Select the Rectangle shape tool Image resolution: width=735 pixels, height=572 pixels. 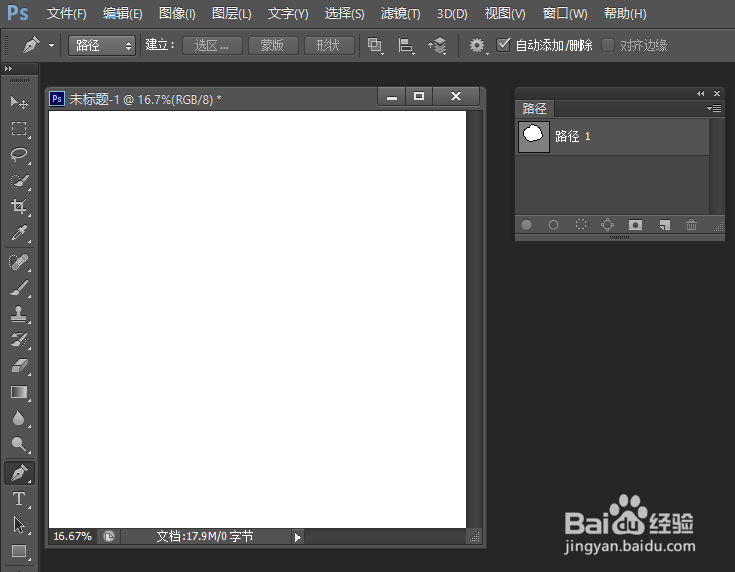pos(19,551)
